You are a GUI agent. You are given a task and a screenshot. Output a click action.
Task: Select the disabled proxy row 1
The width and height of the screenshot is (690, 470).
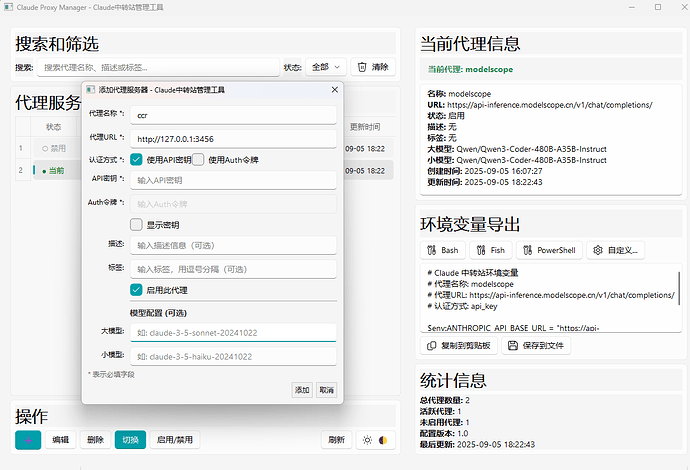click(x=55, y=149)
